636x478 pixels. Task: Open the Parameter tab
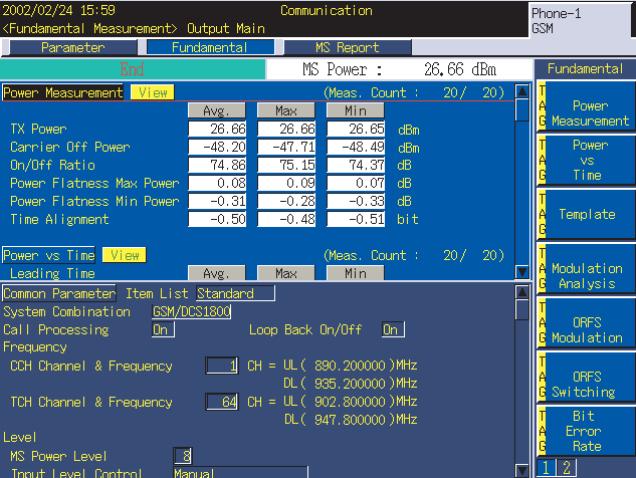[x=73, y=47]
